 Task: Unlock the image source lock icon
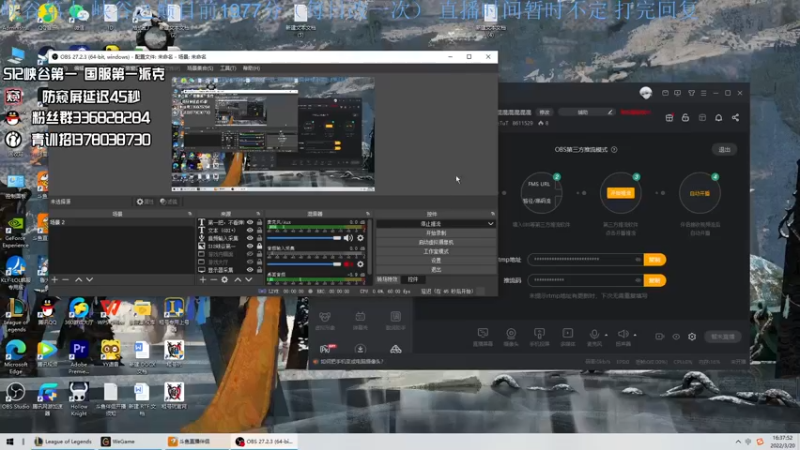pyautogui.click(x=260, y=246)
